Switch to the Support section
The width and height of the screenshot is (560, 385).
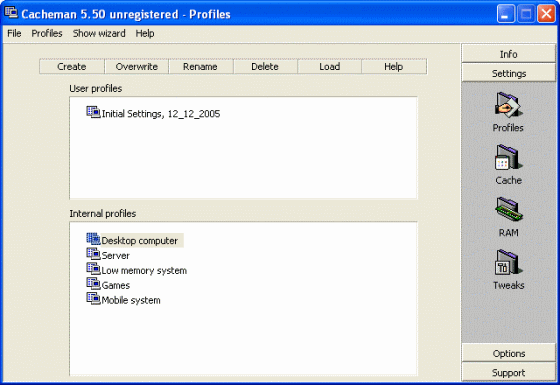click(509, 372)
